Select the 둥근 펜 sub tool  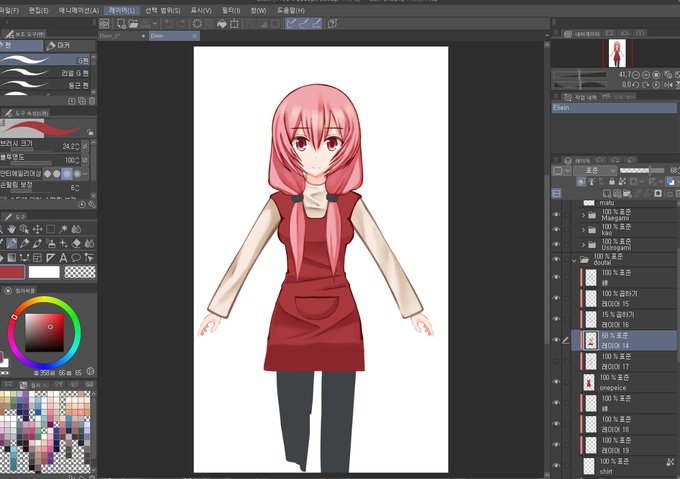[x=45, y=85]
